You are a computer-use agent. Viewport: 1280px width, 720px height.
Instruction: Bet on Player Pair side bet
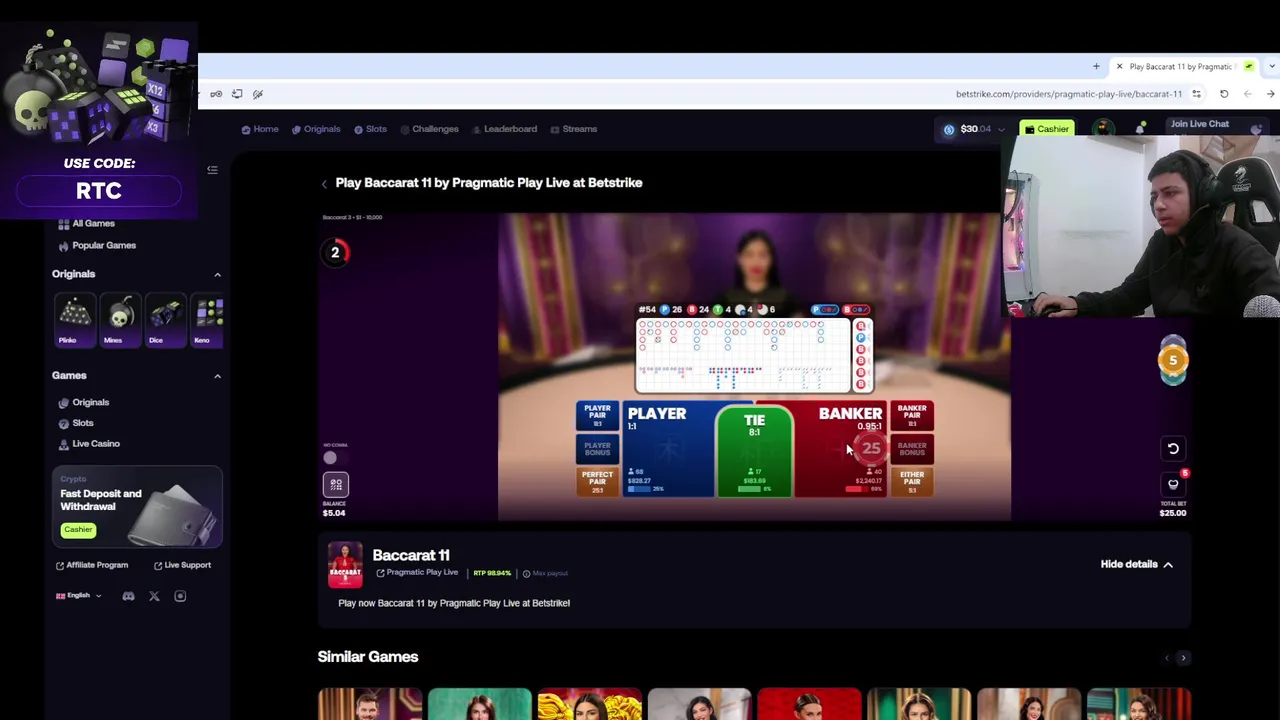tap(597, 416)
